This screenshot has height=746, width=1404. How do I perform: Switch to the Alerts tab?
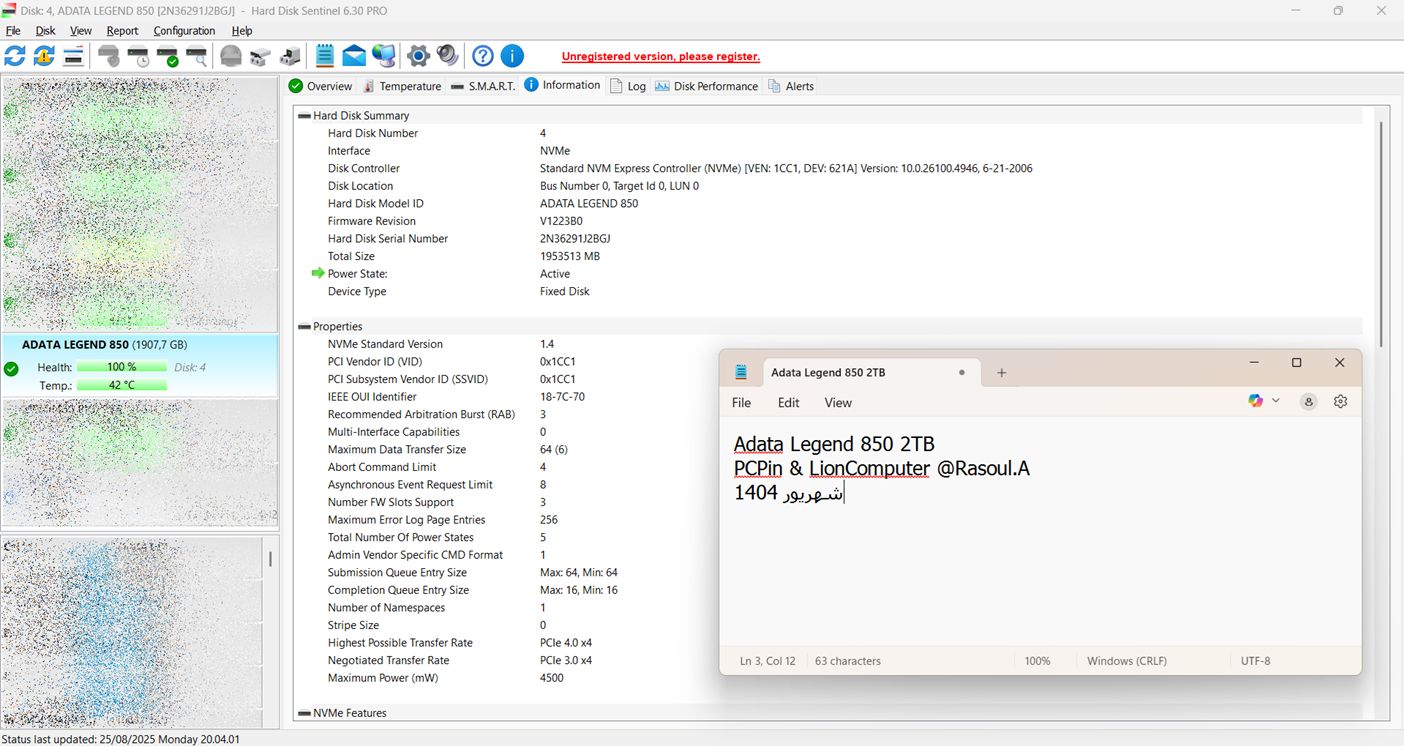(x=791, y=86)
